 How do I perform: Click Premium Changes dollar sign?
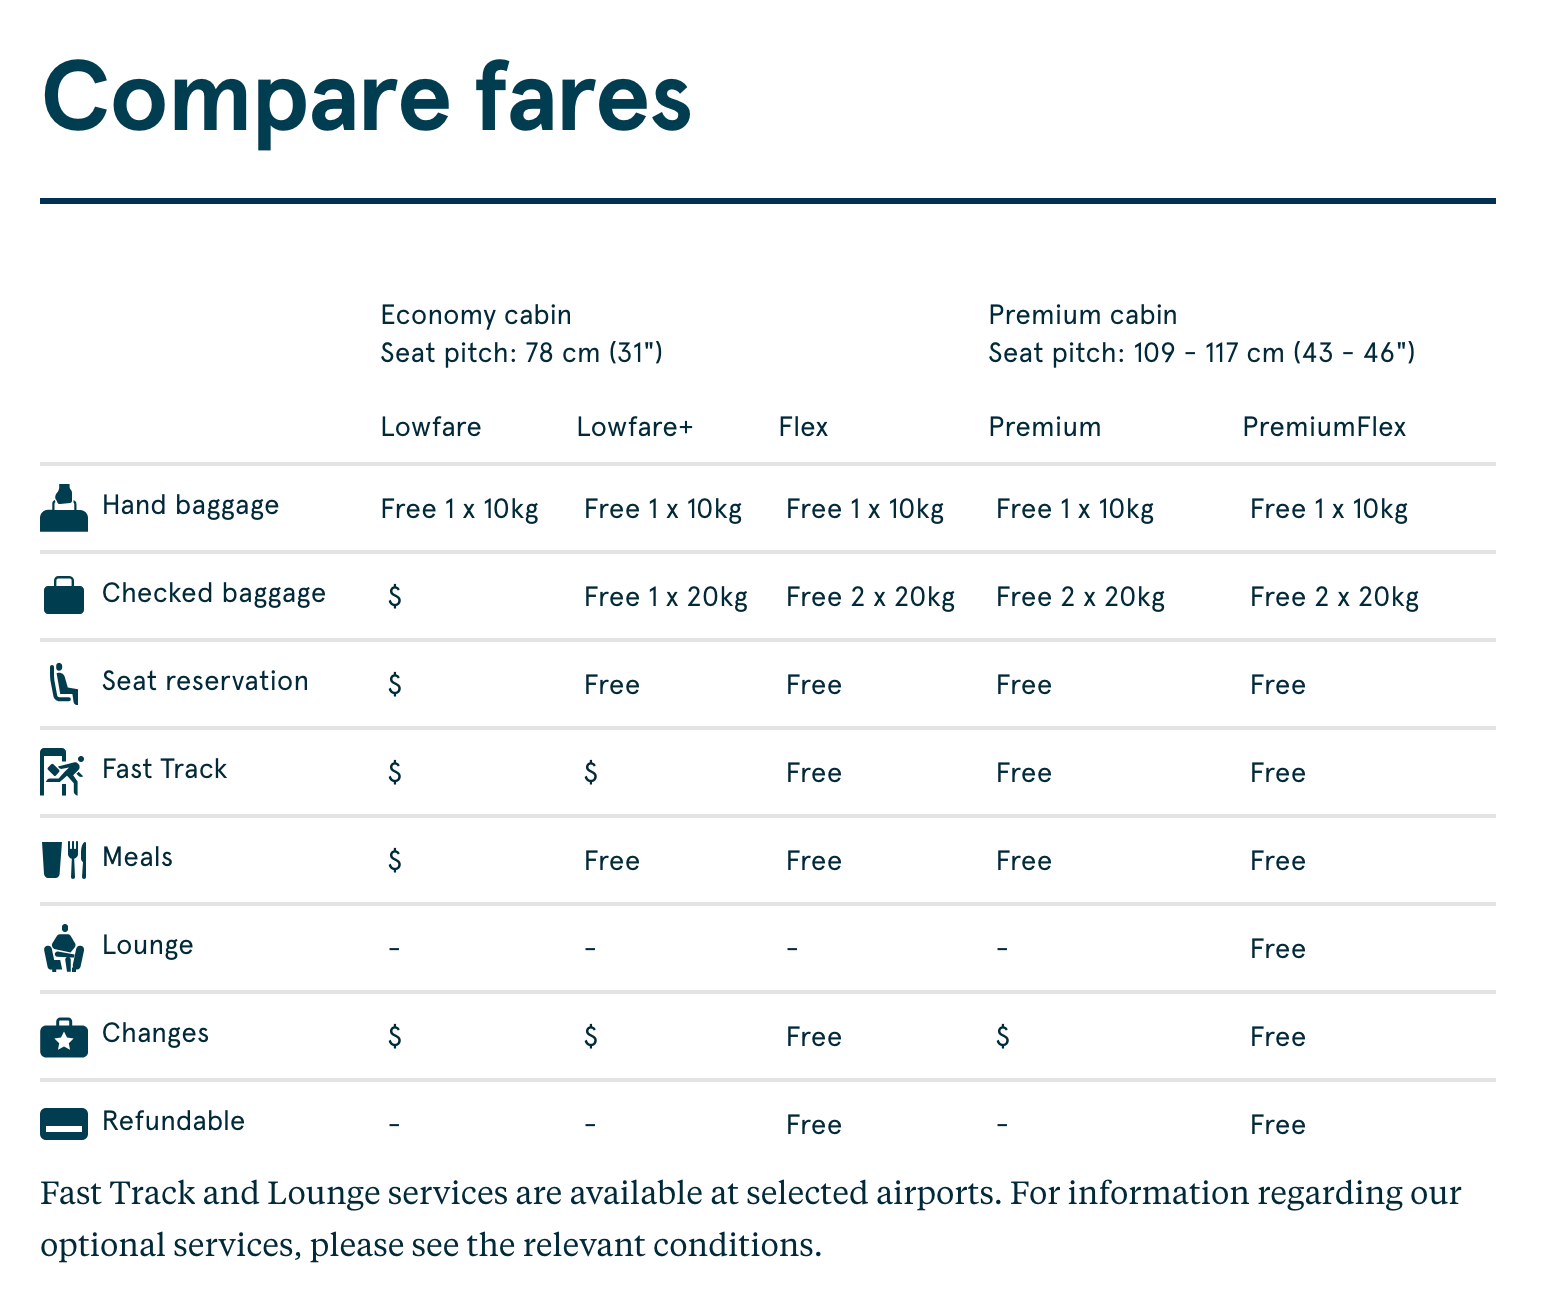point(1002,1037)
